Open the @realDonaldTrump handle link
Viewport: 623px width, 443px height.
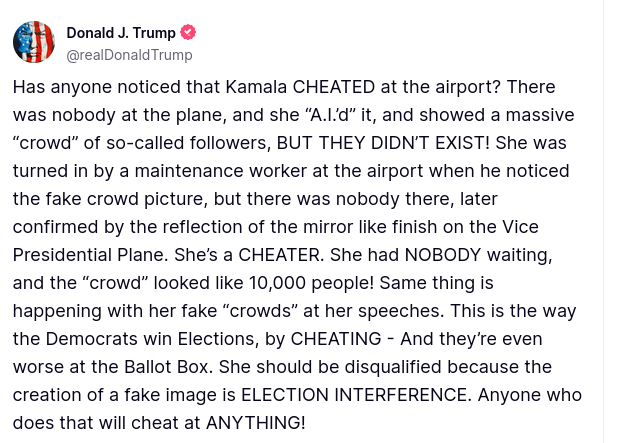(129, 55)
